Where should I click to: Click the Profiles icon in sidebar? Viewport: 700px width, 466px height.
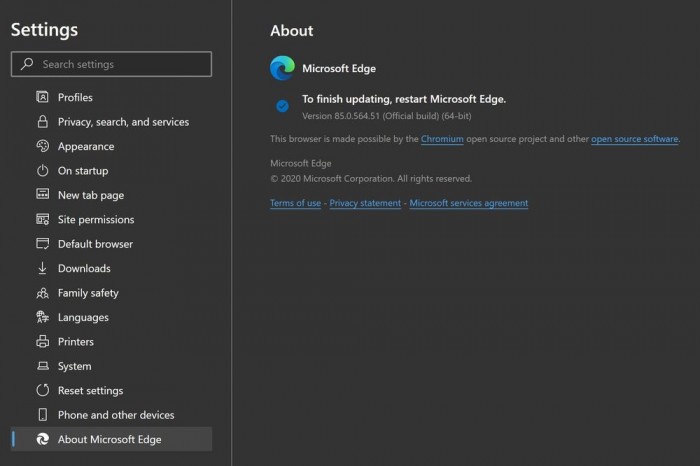[43, 97]
